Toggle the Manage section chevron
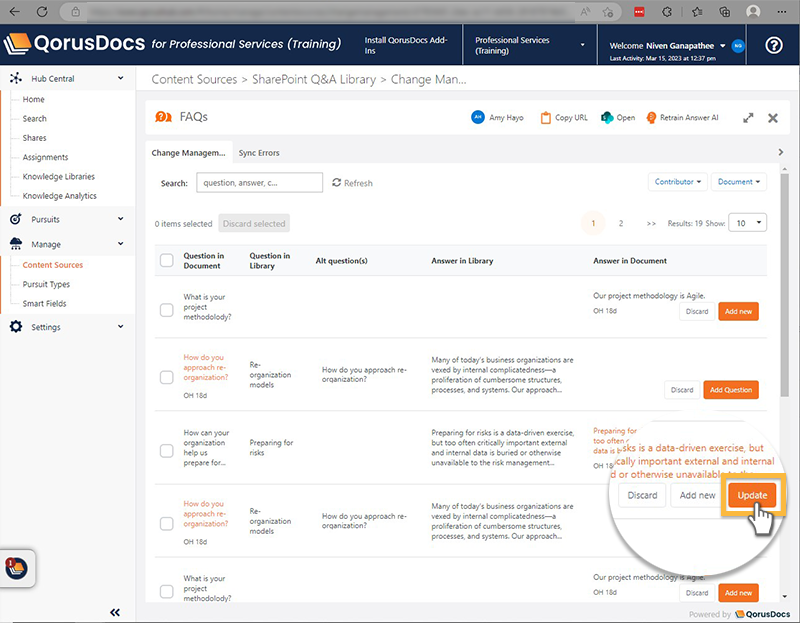This screenshot has width=800, height=623. click(x=120, y=244)
